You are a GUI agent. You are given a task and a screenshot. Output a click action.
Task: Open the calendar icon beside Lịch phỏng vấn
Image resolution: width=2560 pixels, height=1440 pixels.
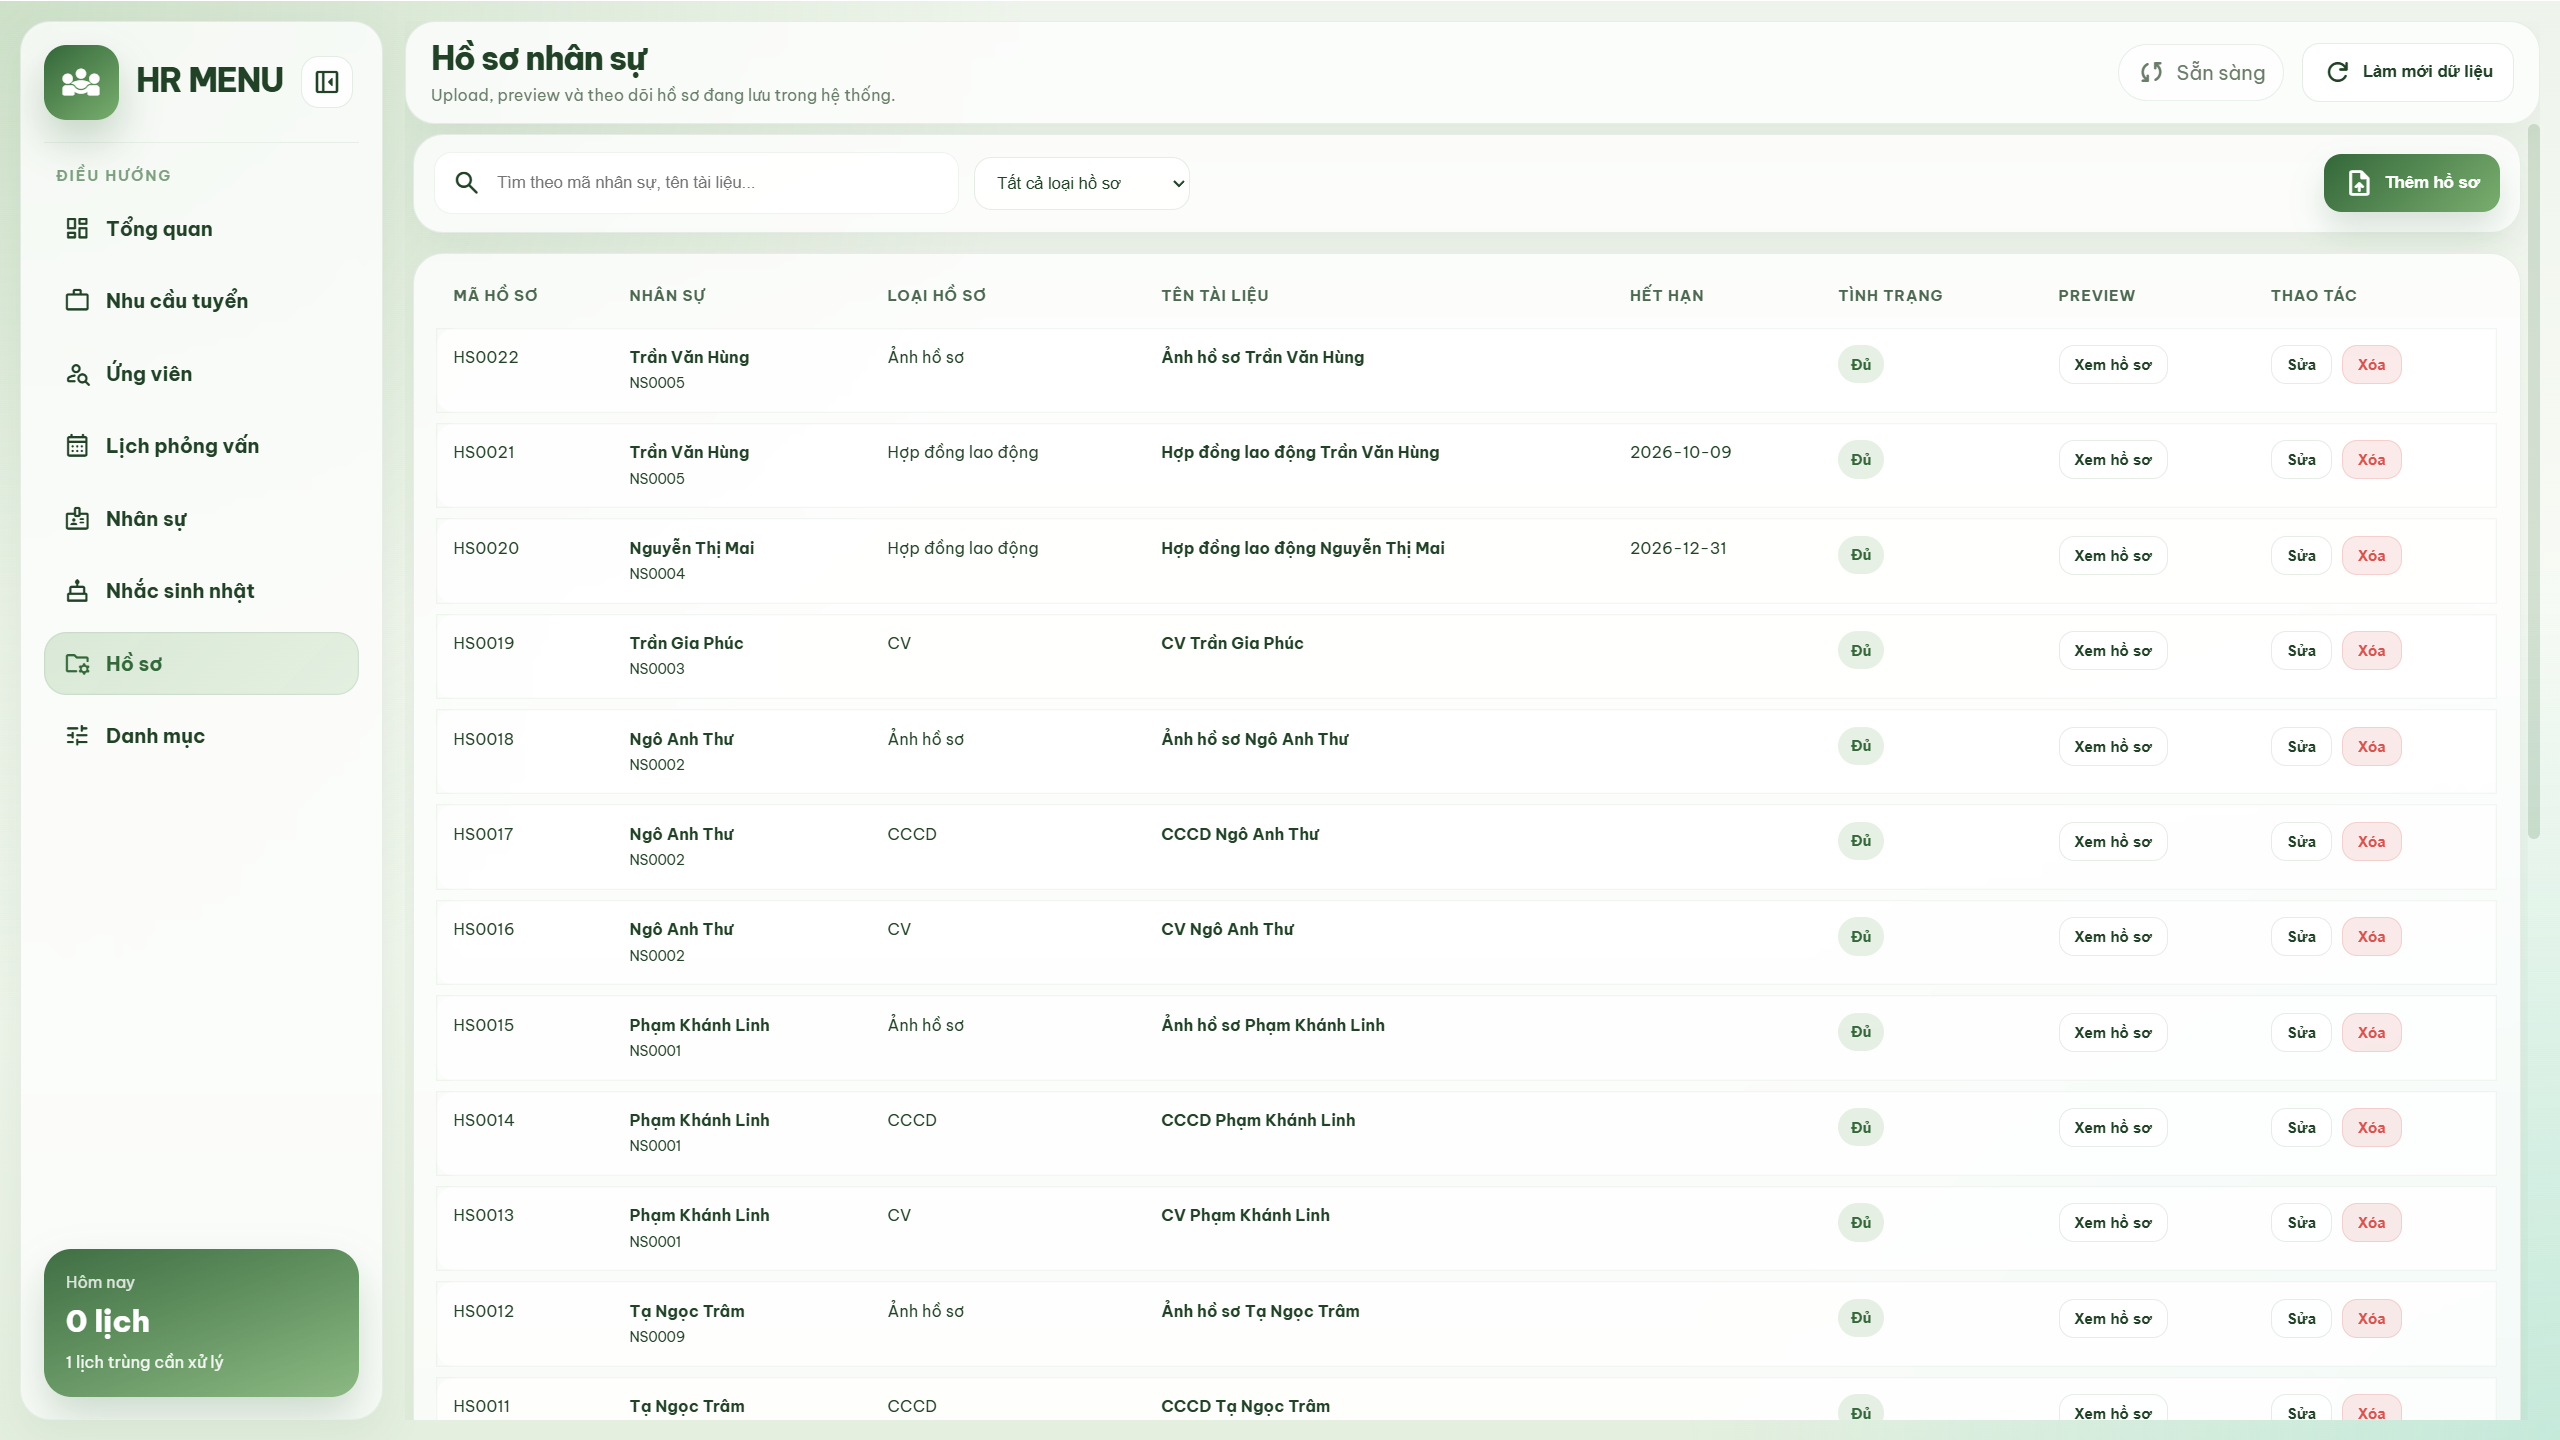79,445
